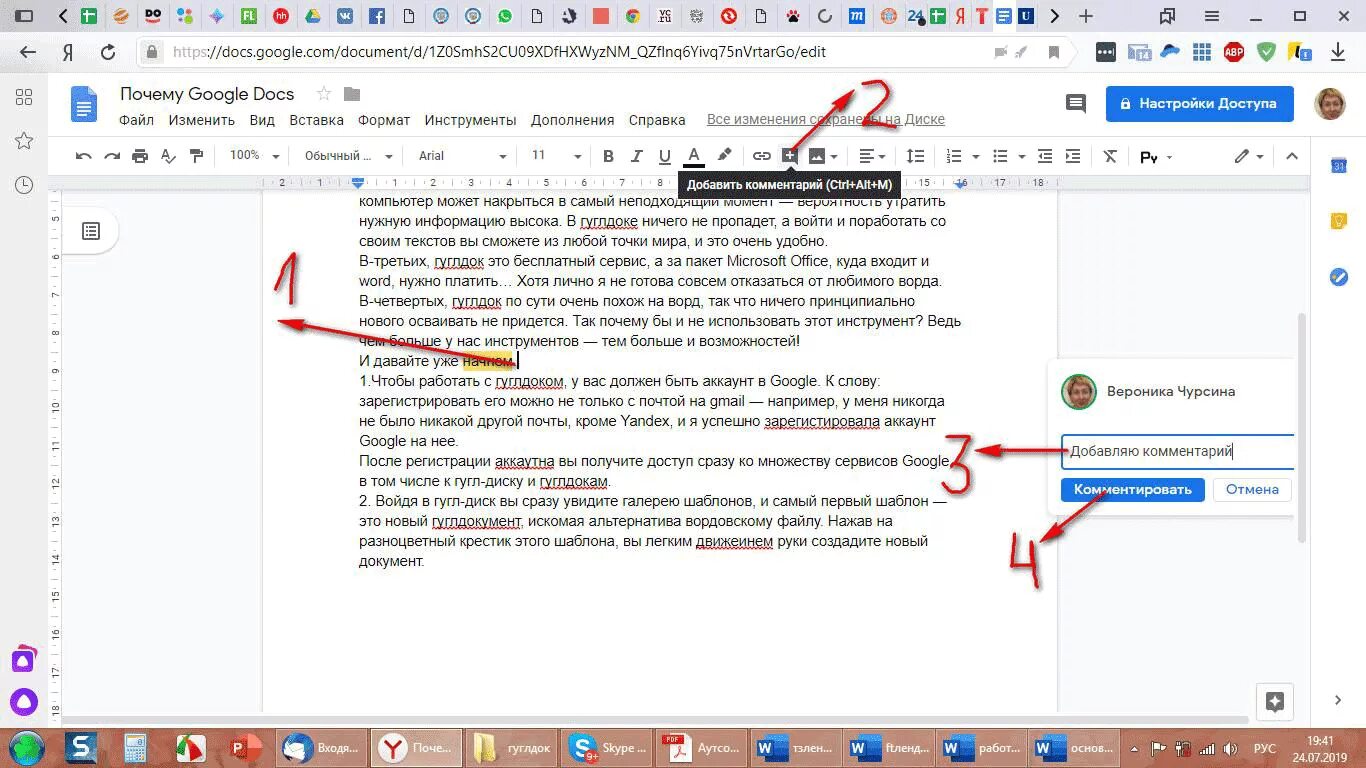Click the Explore button at bottom right
Screen dimensions: 1366x768
pos(1274,701)
